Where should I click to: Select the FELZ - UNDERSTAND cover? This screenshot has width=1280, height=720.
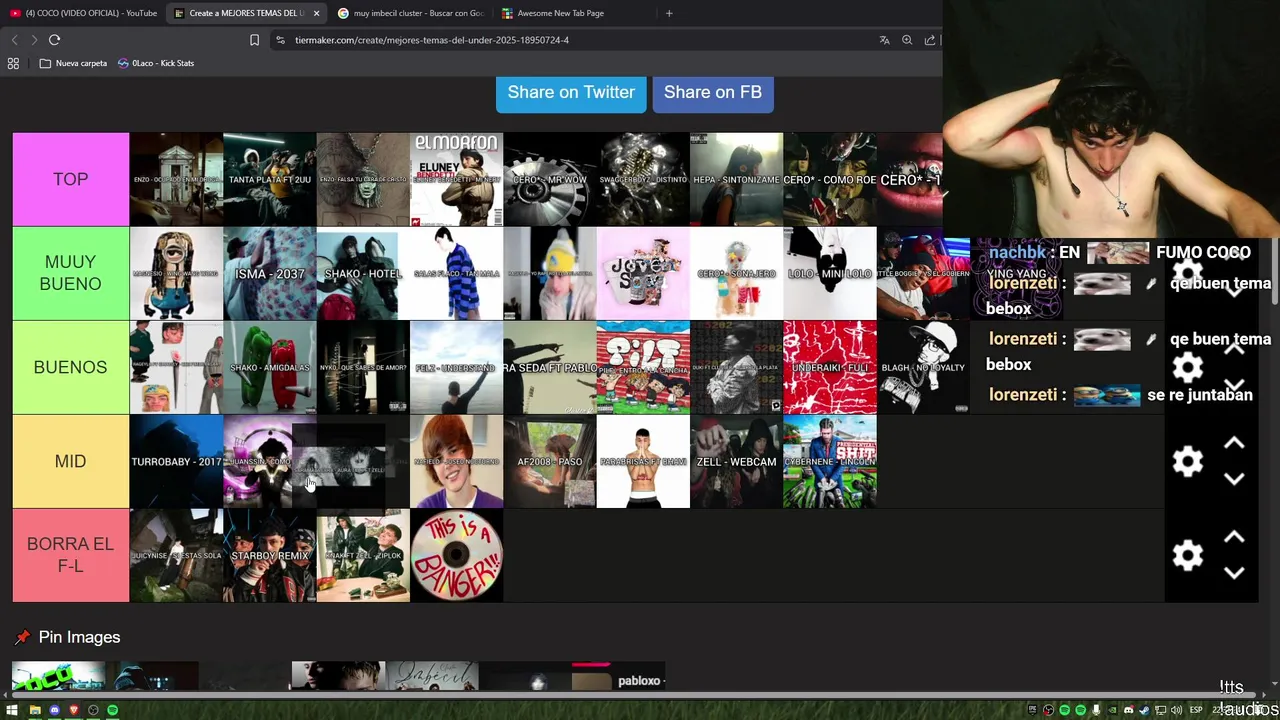[456, 367]
